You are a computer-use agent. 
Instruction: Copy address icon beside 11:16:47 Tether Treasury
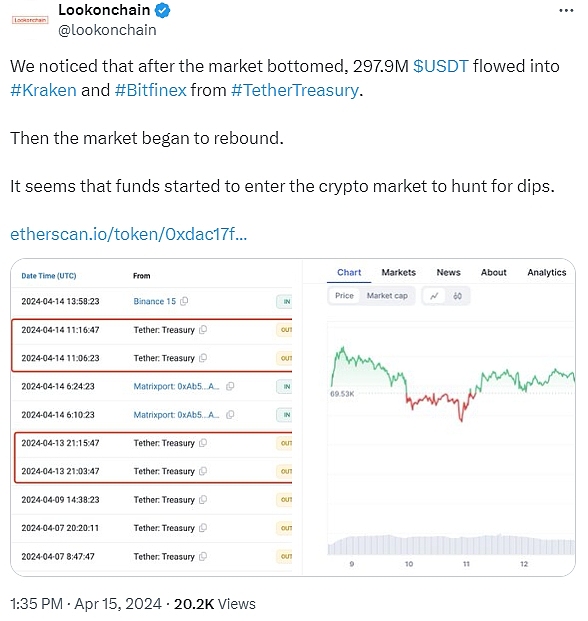pos(203,330)
